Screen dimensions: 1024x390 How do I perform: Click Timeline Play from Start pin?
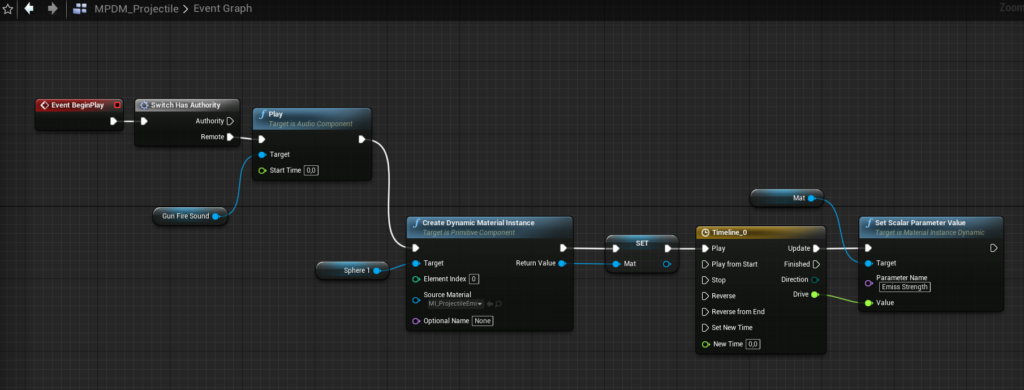(705, 264)
